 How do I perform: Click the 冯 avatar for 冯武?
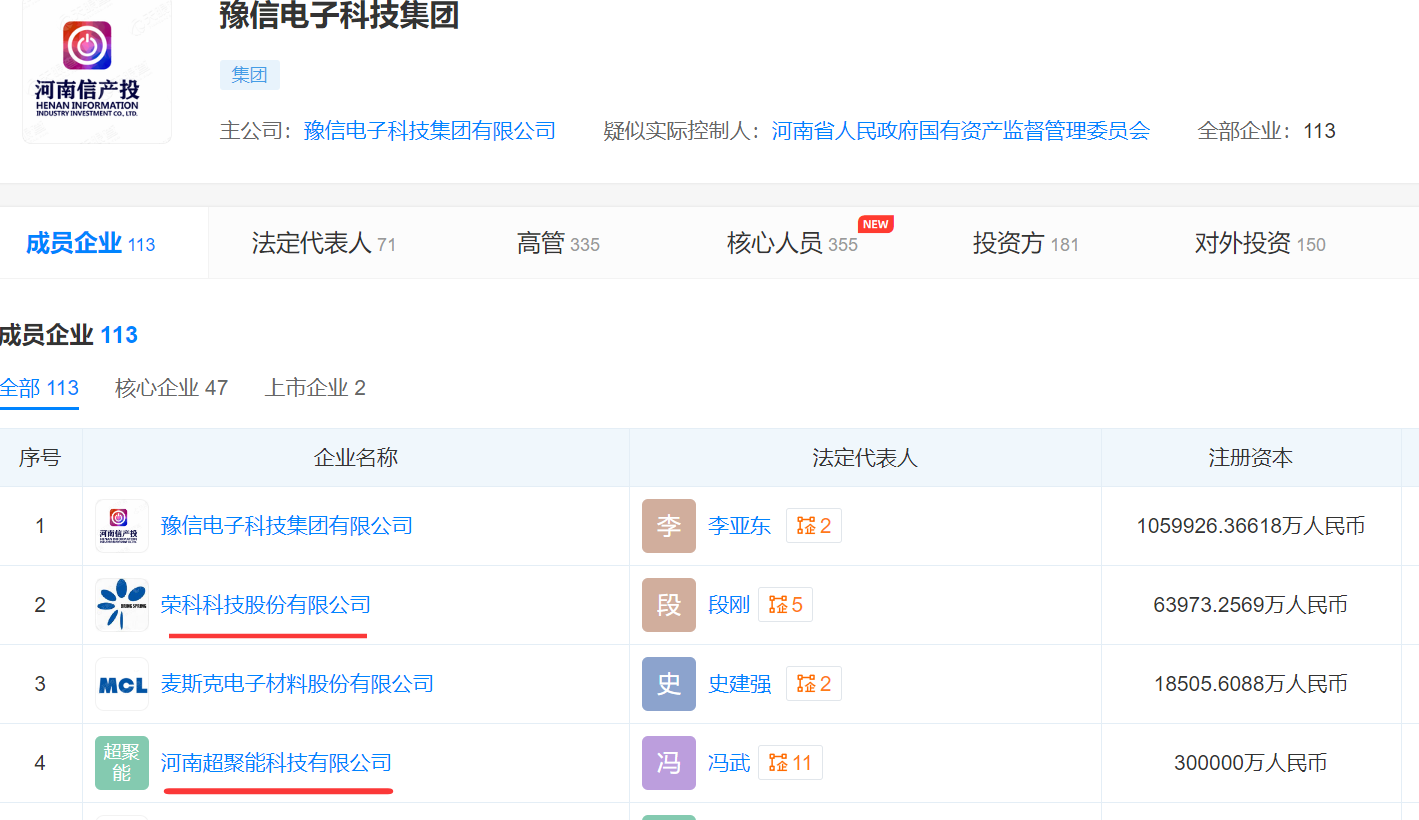(x=668, y=763)
